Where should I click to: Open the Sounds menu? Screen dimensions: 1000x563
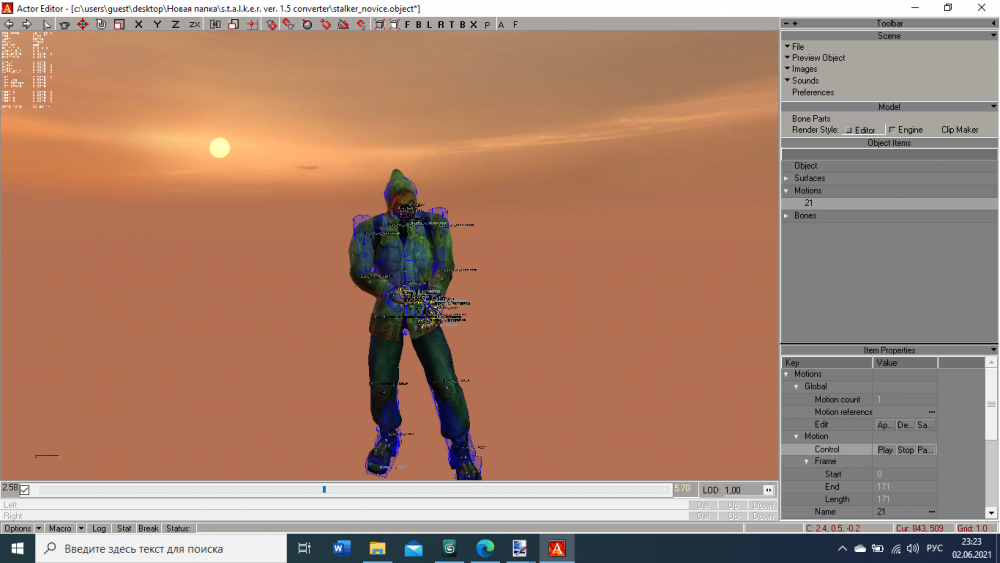(x=805, y=81)
